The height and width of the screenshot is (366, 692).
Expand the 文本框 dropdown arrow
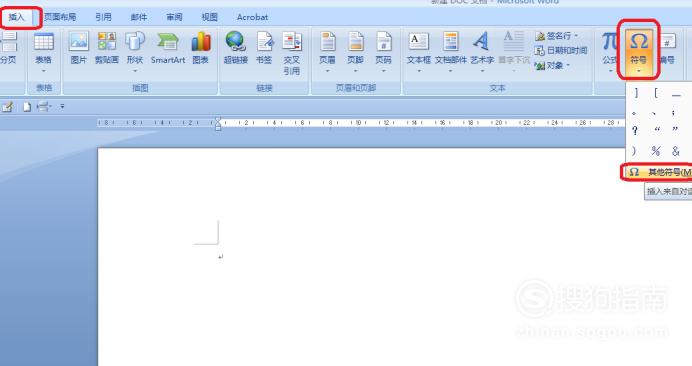(418, 71)
